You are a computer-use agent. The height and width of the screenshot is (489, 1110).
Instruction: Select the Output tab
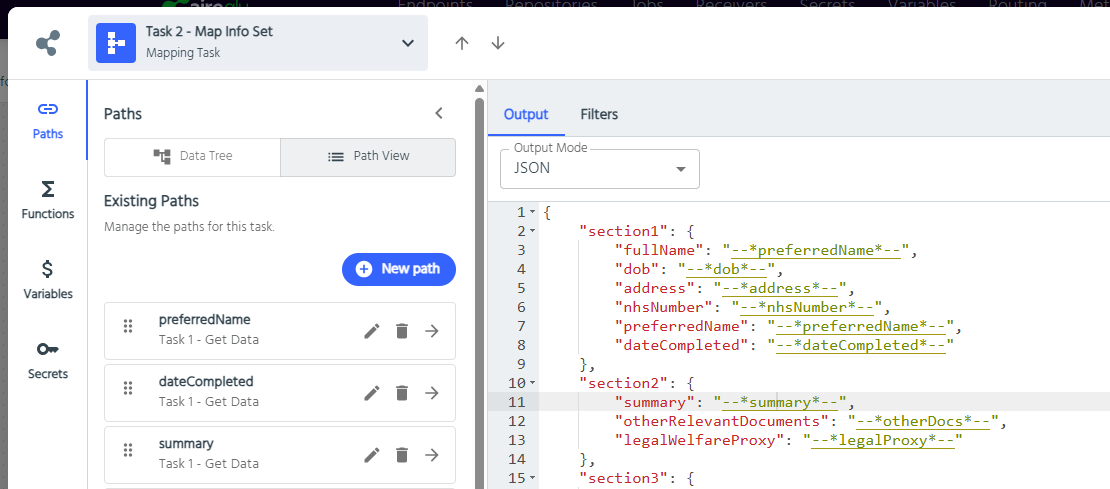(x=526, y=114)
